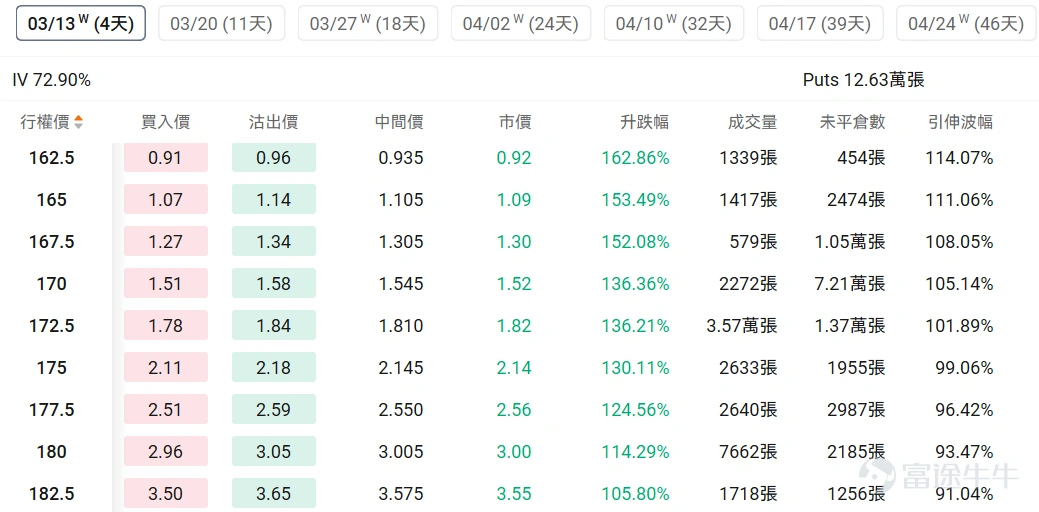Click market price 3.55 value
Screen dimensions: 1039x512
[514, 493]
